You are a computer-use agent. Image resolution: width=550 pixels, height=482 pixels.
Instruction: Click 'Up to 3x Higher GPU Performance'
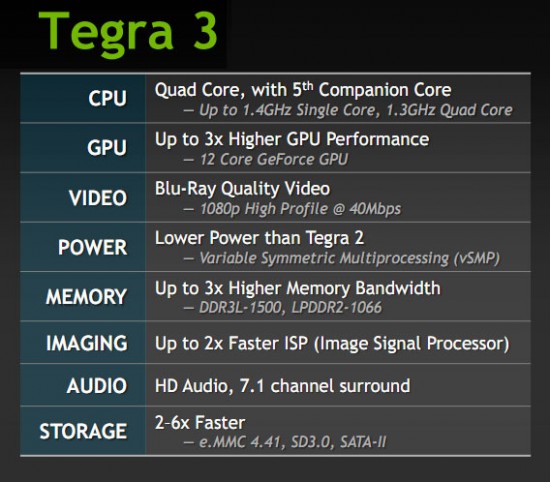292,140
